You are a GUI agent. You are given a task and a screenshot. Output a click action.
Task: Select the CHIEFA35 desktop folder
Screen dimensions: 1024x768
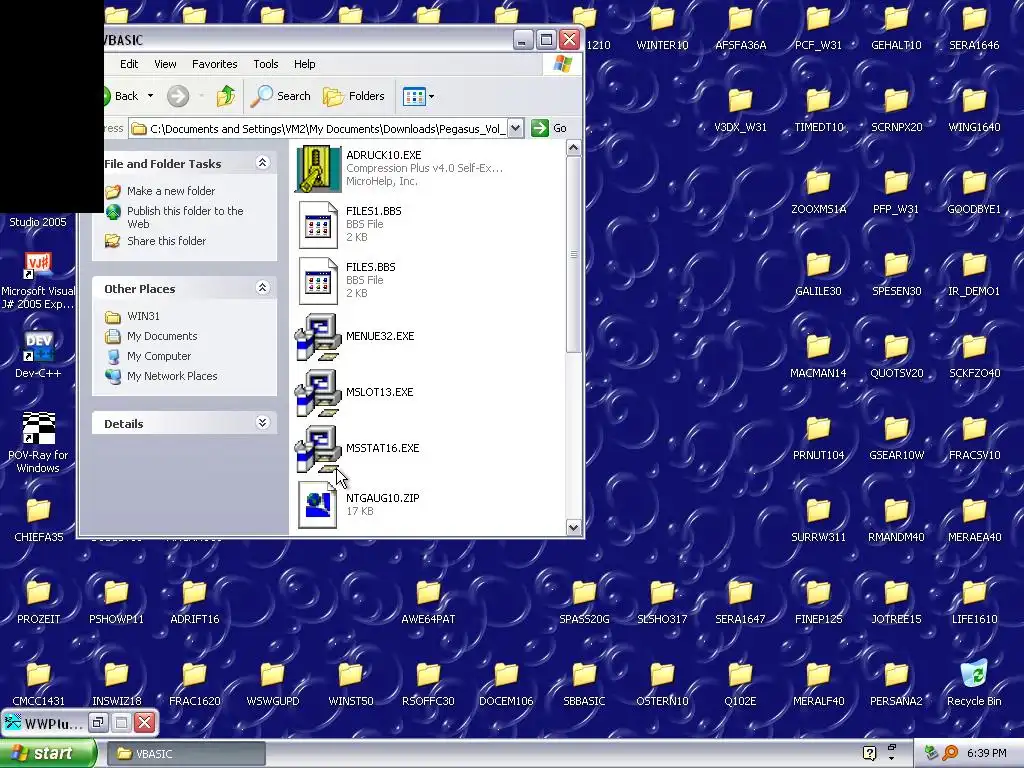[x=38, y=520]
